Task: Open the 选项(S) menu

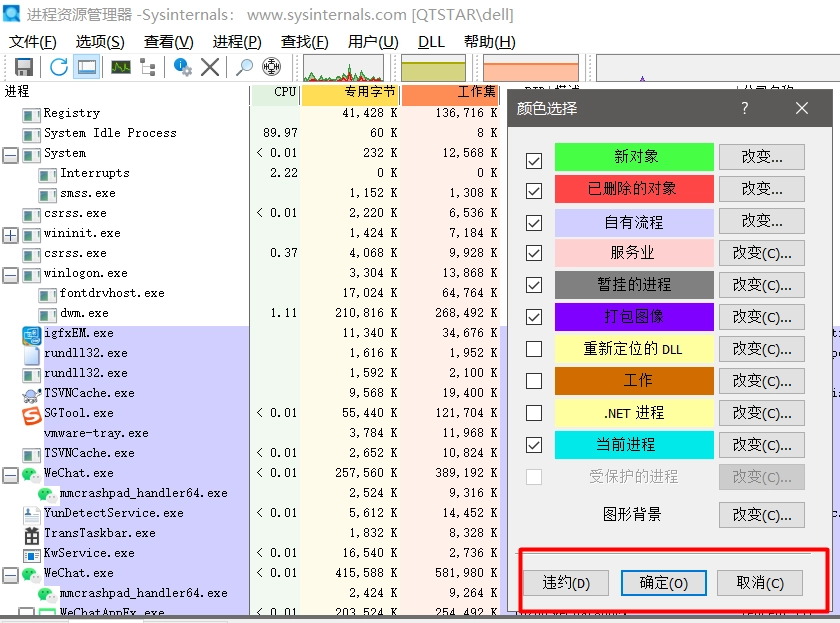Action: [100, 42]
